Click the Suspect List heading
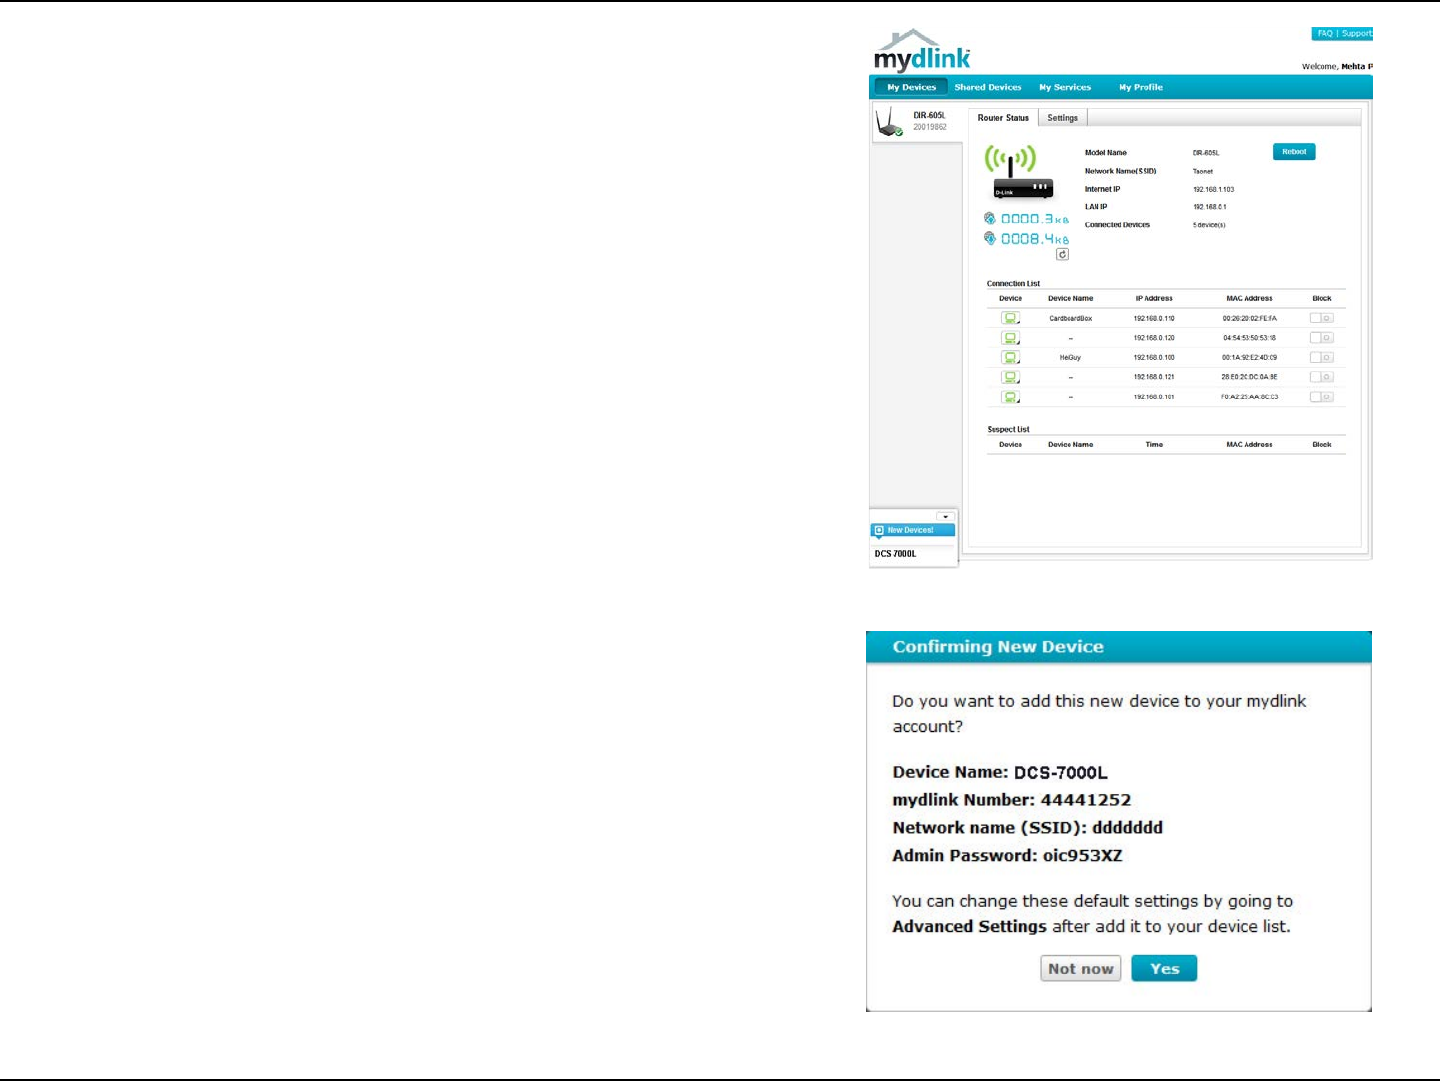The width and height of the screenshot is (1440, 1081). tap(1008, 429)
